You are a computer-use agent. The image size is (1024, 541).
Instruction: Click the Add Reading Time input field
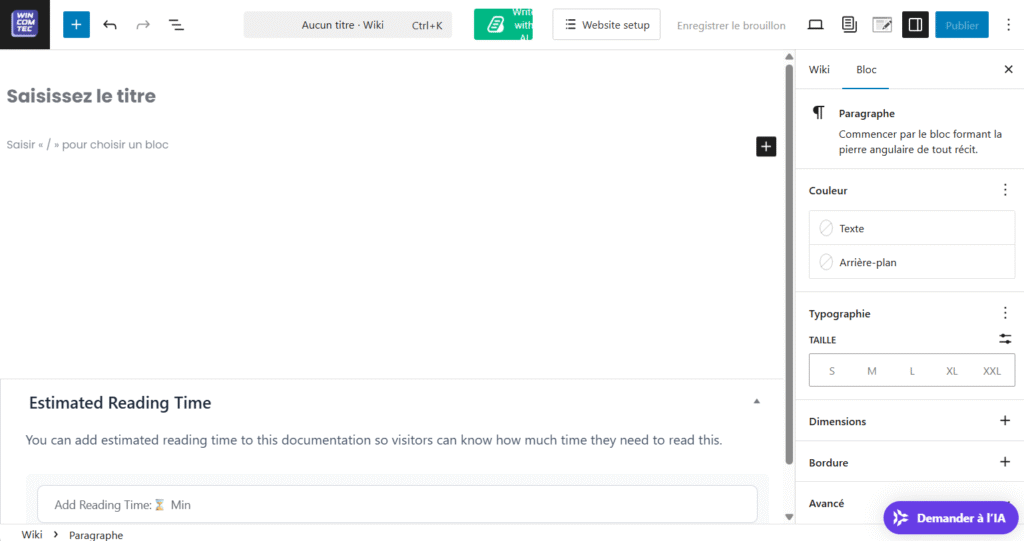(x=397, y=505)
